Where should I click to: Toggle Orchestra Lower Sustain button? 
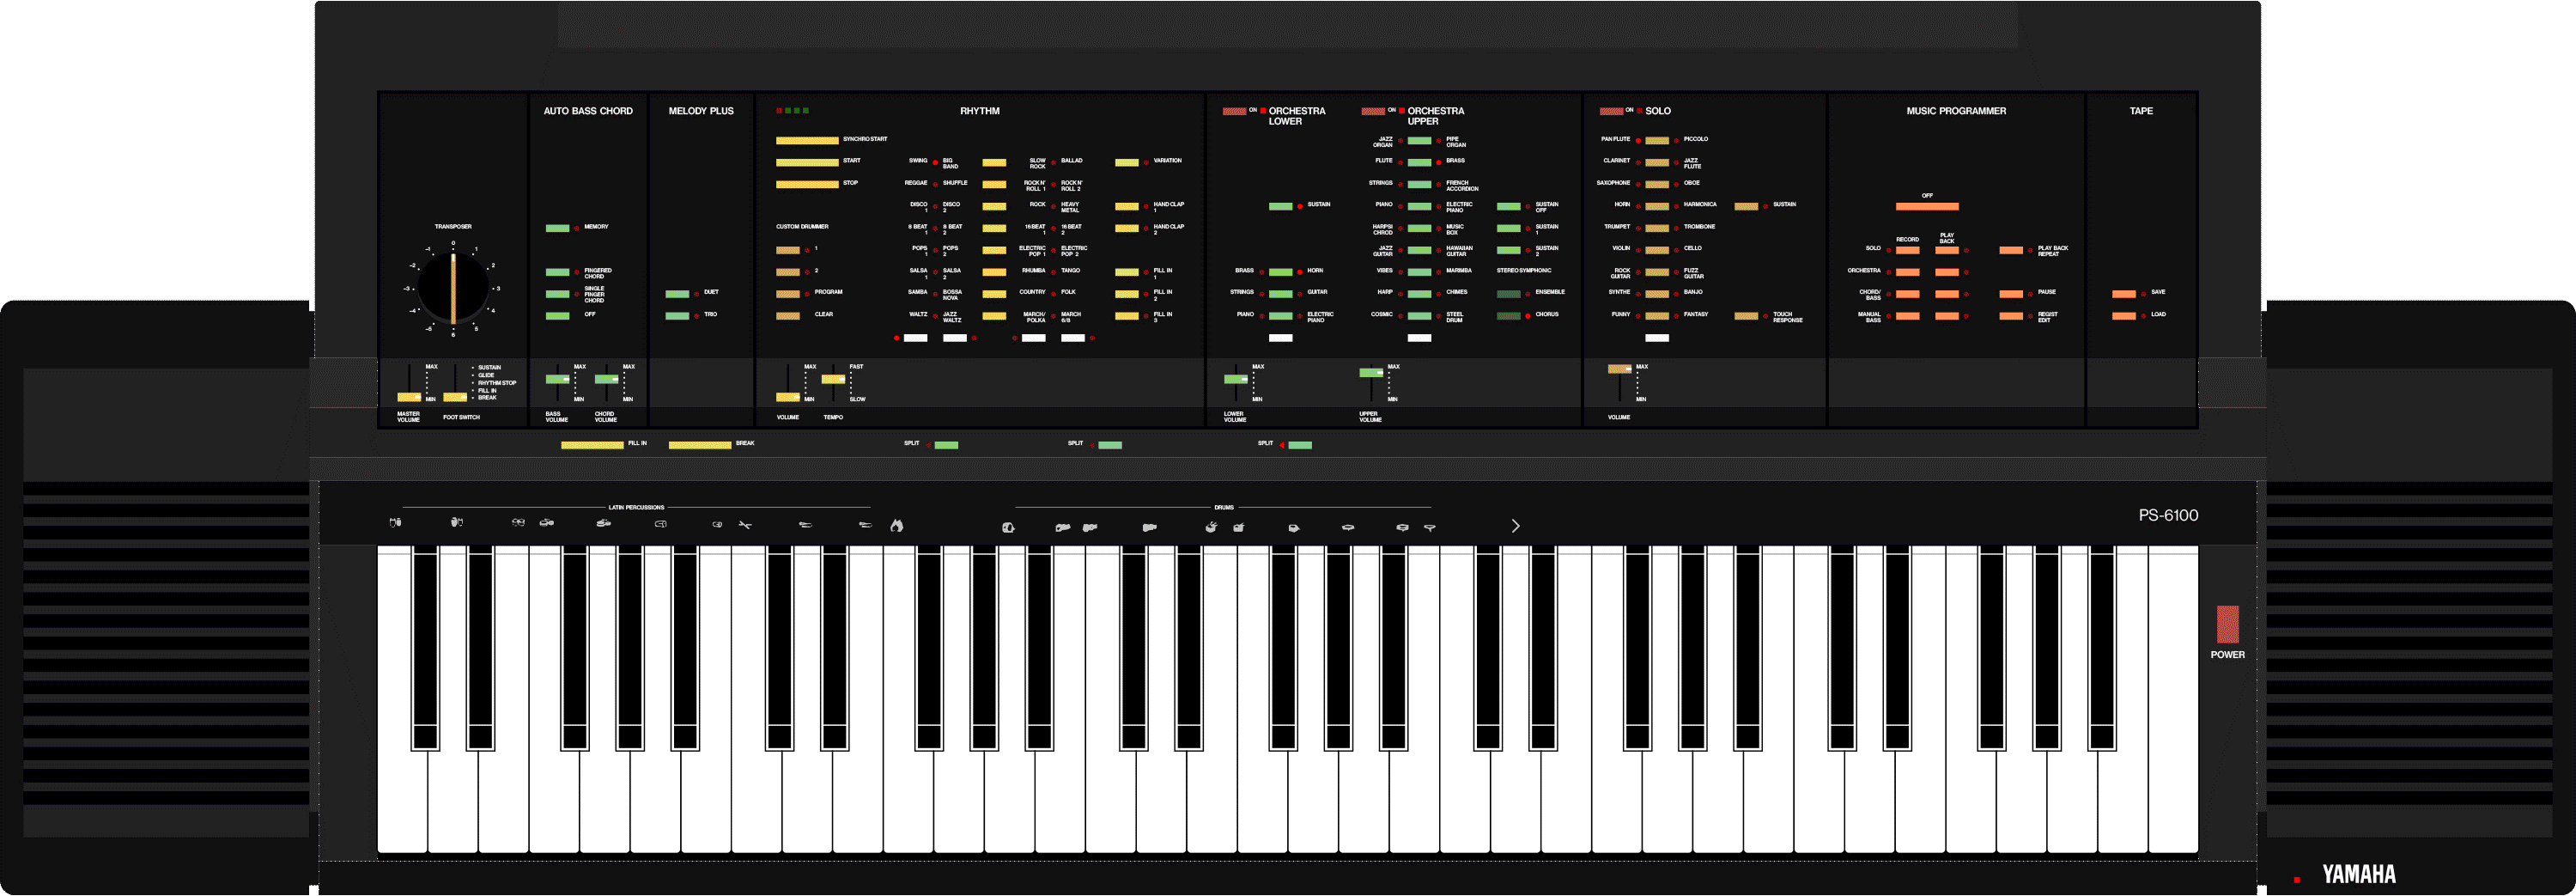[1281, 206]
